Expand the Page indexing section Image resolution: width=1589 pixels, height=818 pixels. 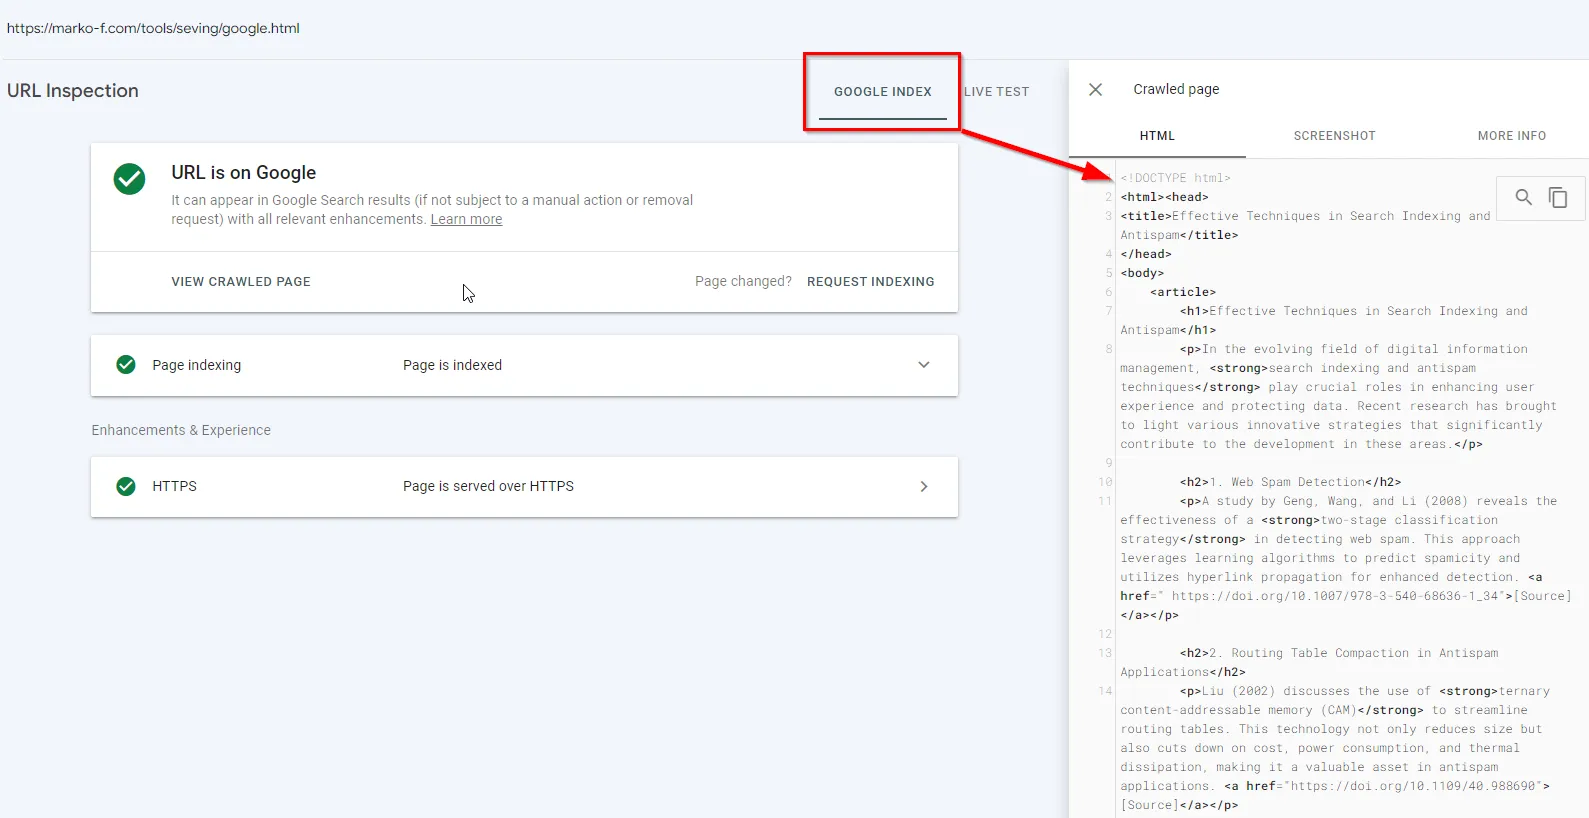click(x=924, y=365)
